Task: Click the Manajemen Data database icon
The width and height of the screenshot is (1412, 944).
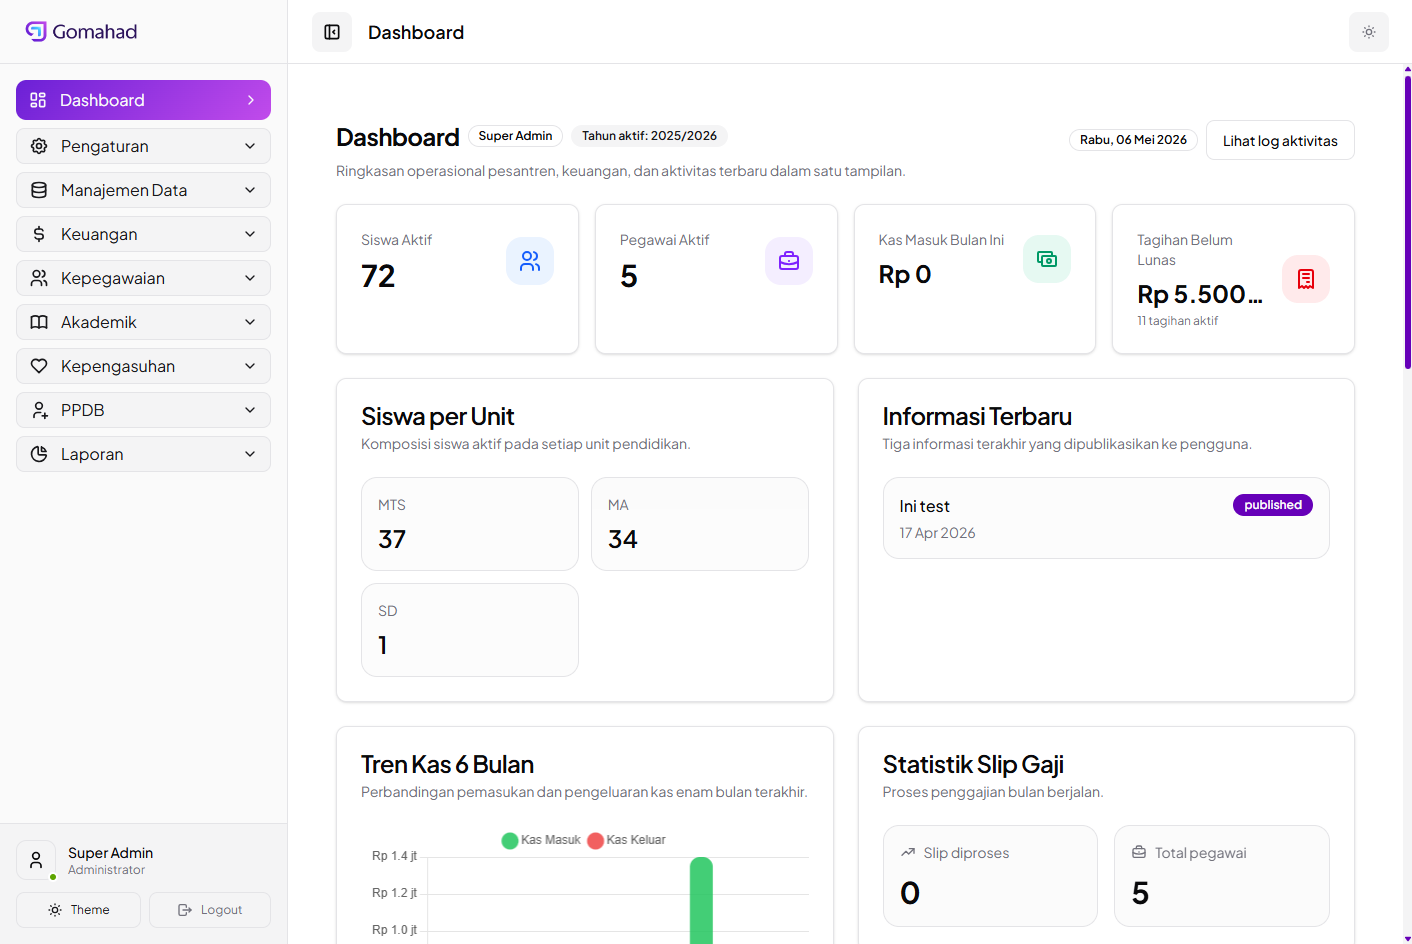Action: point(39,190)
